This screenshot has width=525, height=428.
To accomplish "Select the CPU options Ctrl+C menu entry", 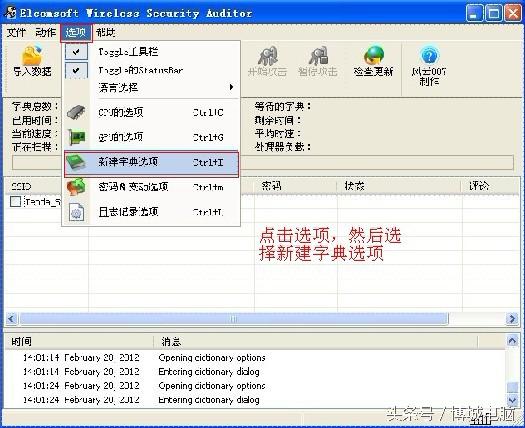I will pos(151,113).
